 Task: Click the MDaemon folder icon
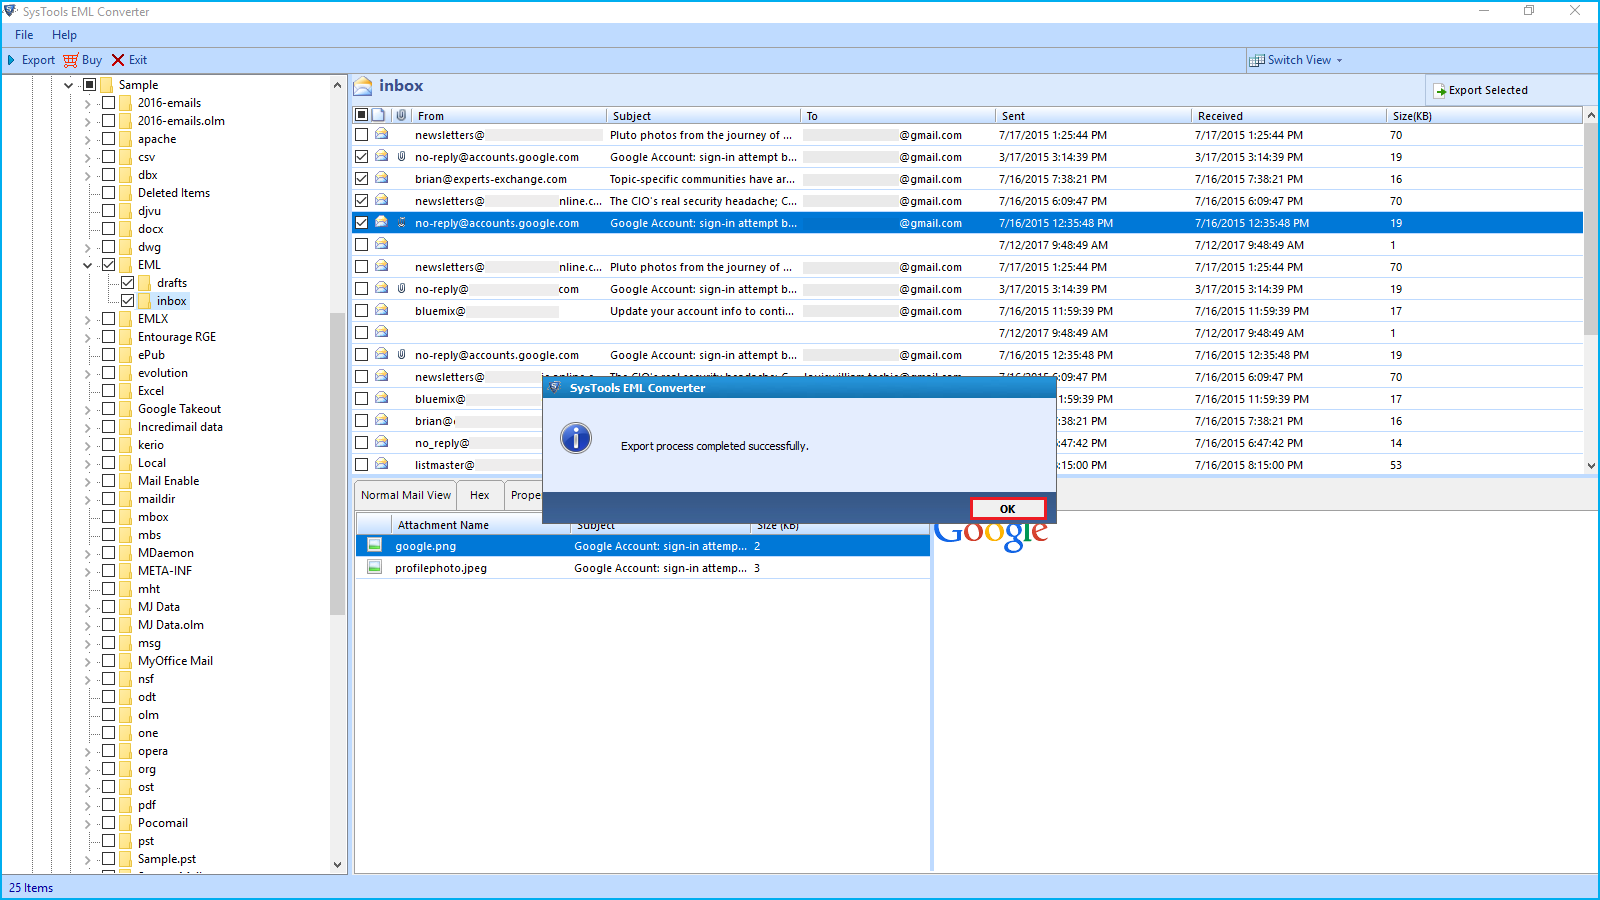(125, 553)
